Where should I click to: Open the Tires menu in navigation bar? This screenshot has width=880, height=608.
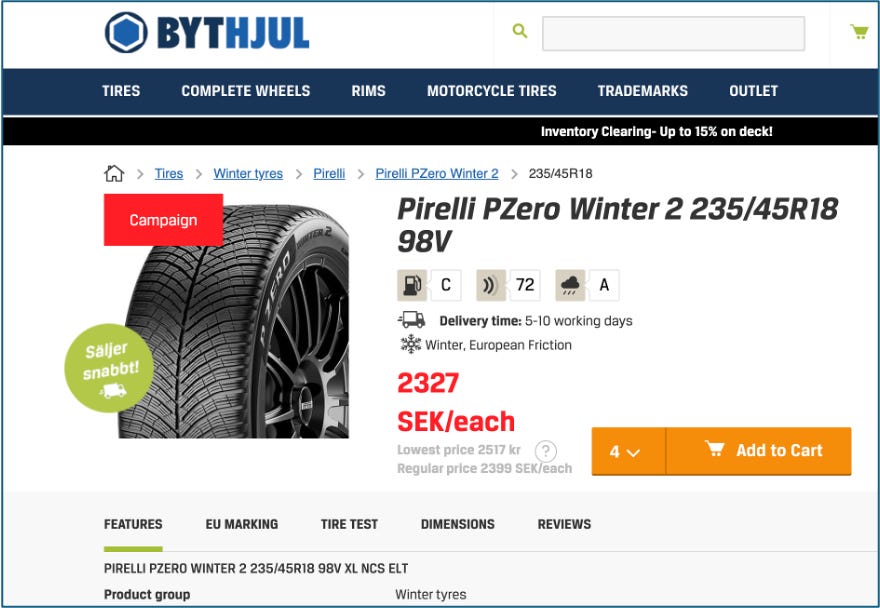121,91
